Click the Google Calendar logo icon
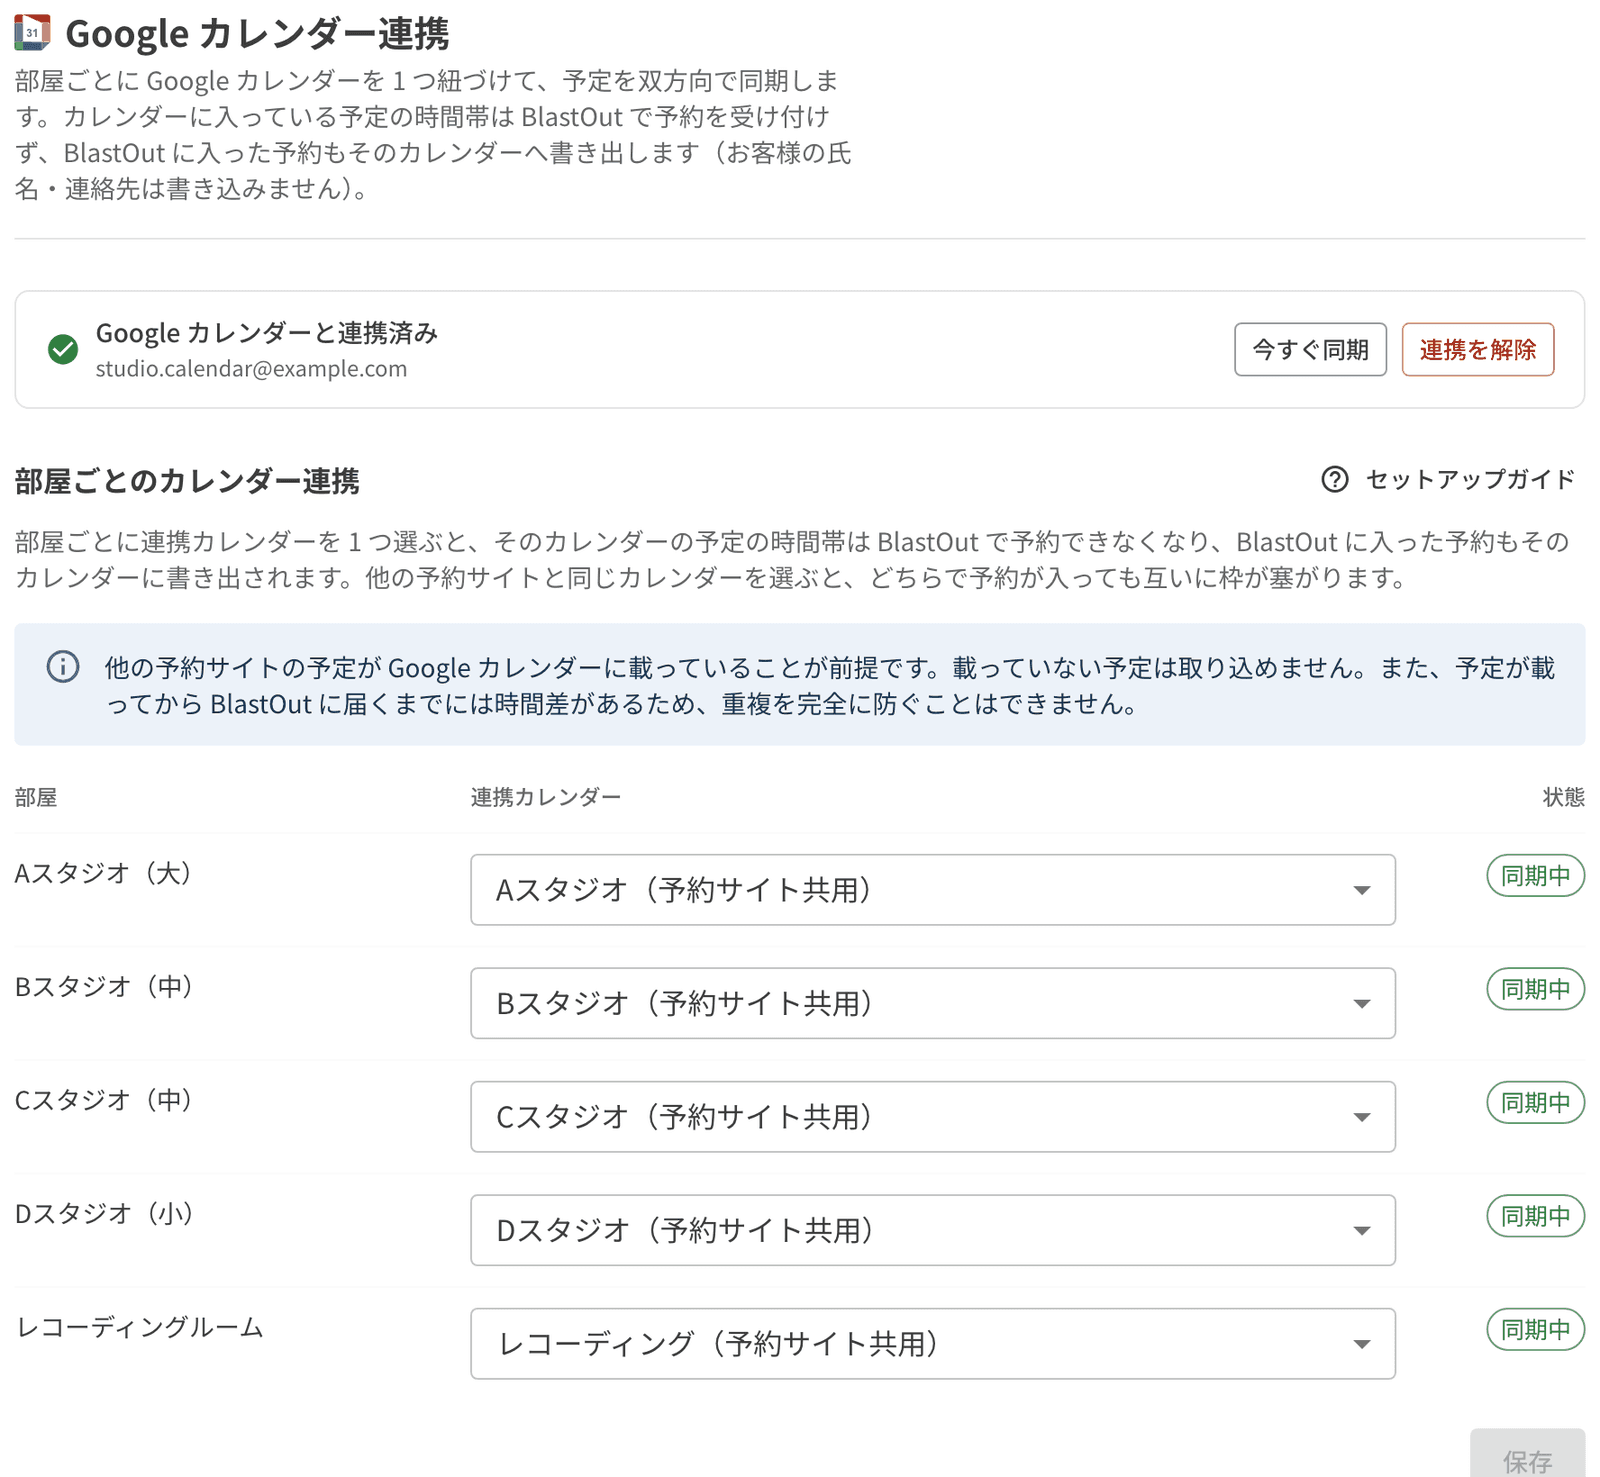Viewport: 1600px width, 1477px height. click(32, 33)
